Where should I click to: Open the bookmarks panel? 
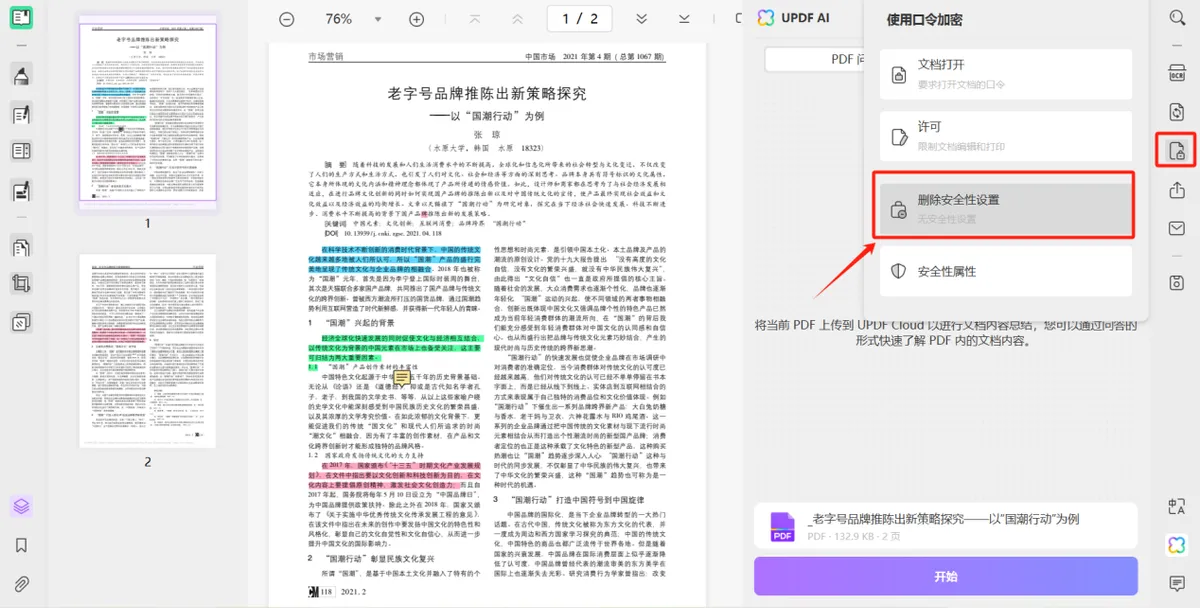pyautogui.click(x=21, y=545)
